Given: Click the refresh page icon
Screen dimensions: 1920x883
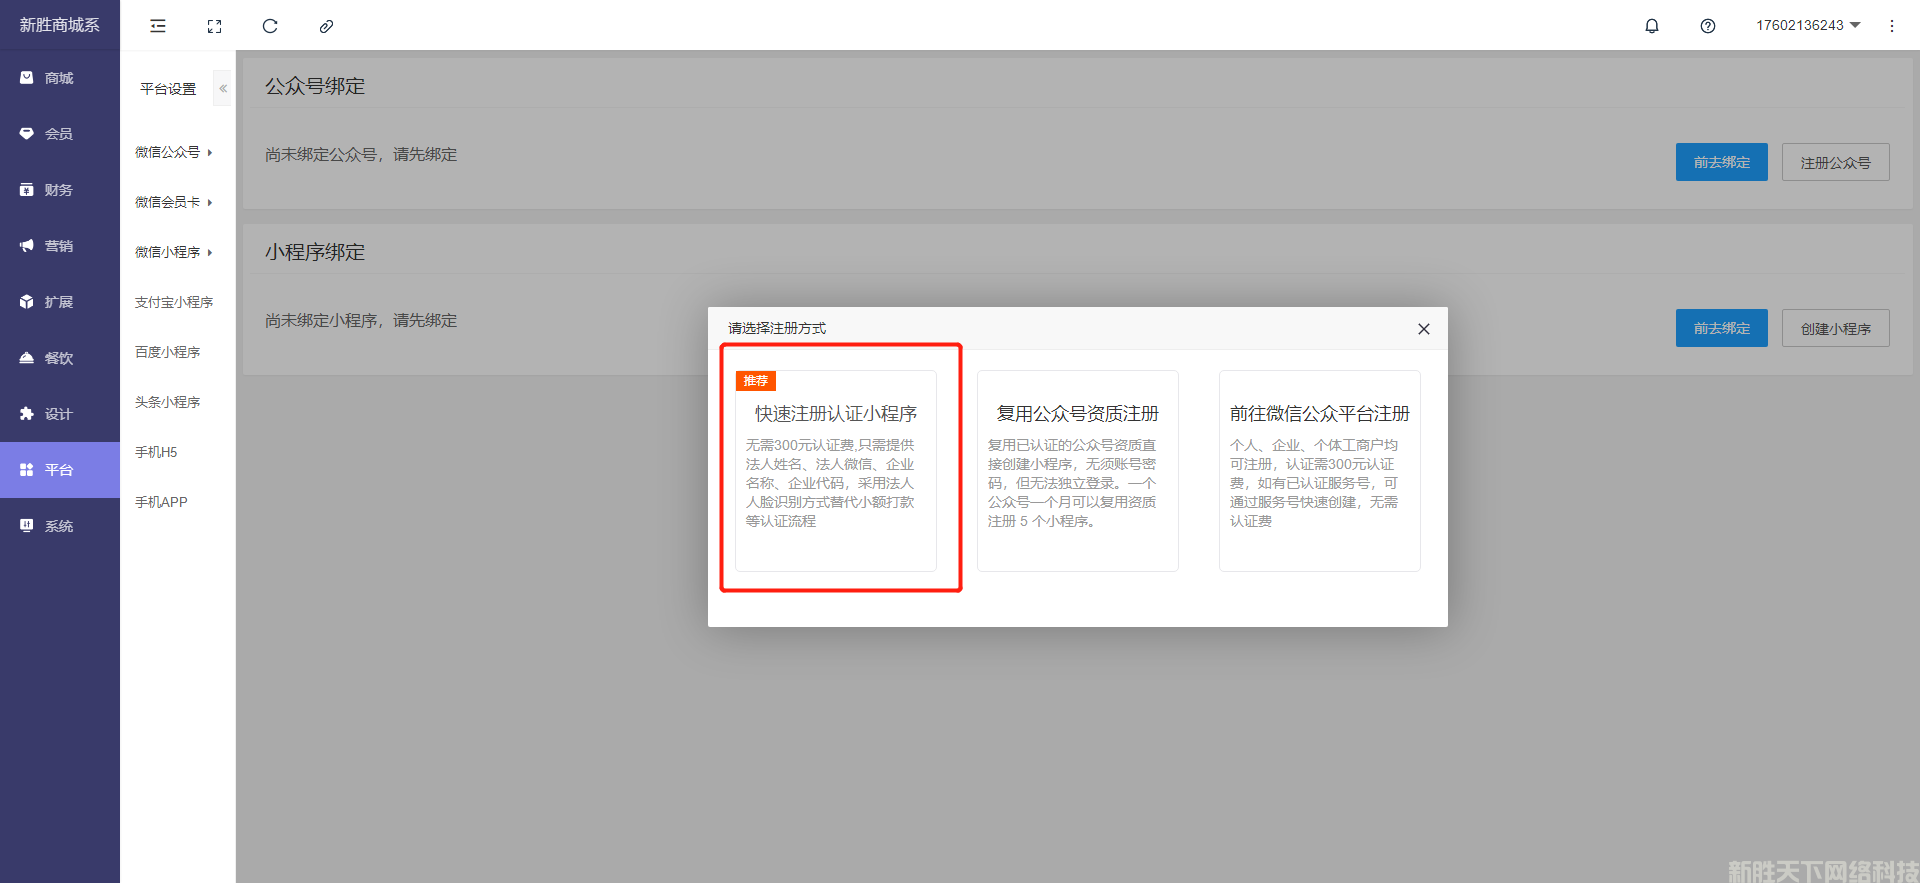Looking at the screenshot, I should (270, 26).
